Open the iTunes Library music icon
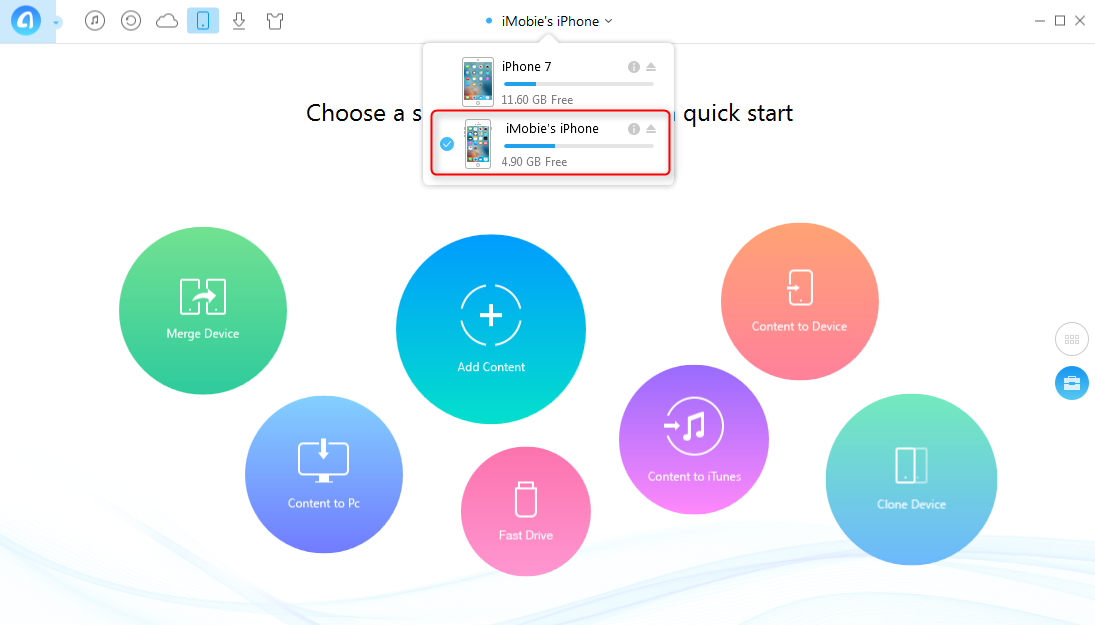Viewport: 1095px width, 625px height. point(95,21)
